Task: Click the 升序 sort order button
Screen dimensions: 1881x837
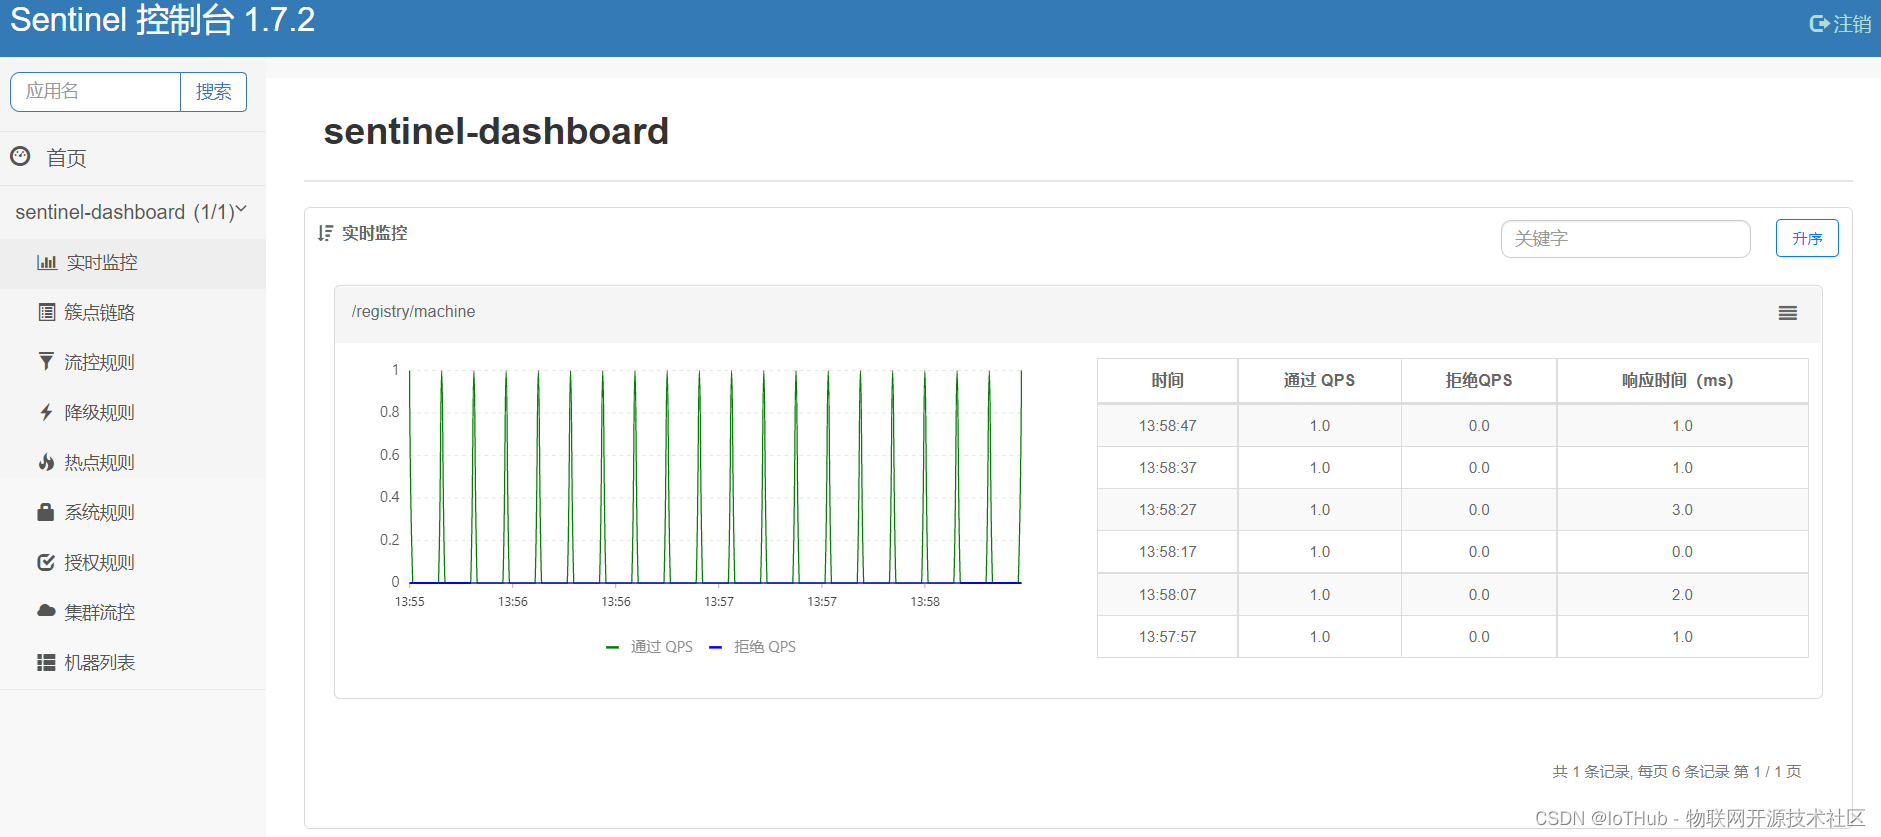Action: click(x=1807, y=238)
